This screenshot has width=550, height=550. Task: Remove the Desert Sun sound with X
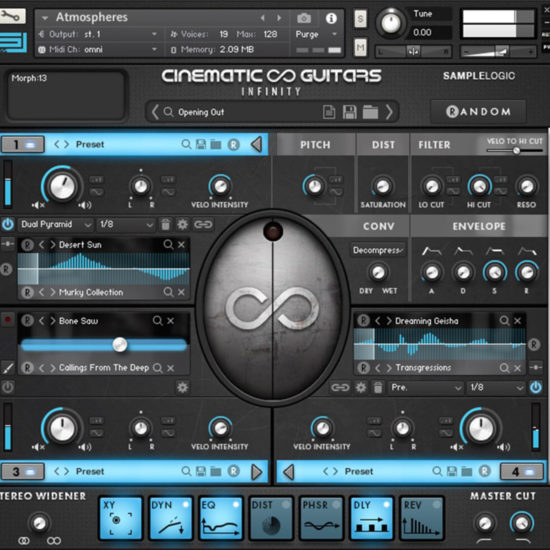pos(181,245)
